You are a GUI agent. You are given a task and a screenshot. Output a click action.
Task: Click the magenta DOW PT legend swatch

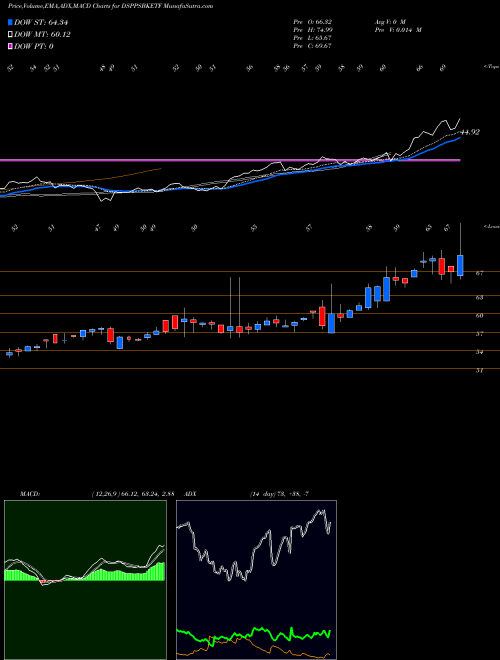(x=10, y=46)
